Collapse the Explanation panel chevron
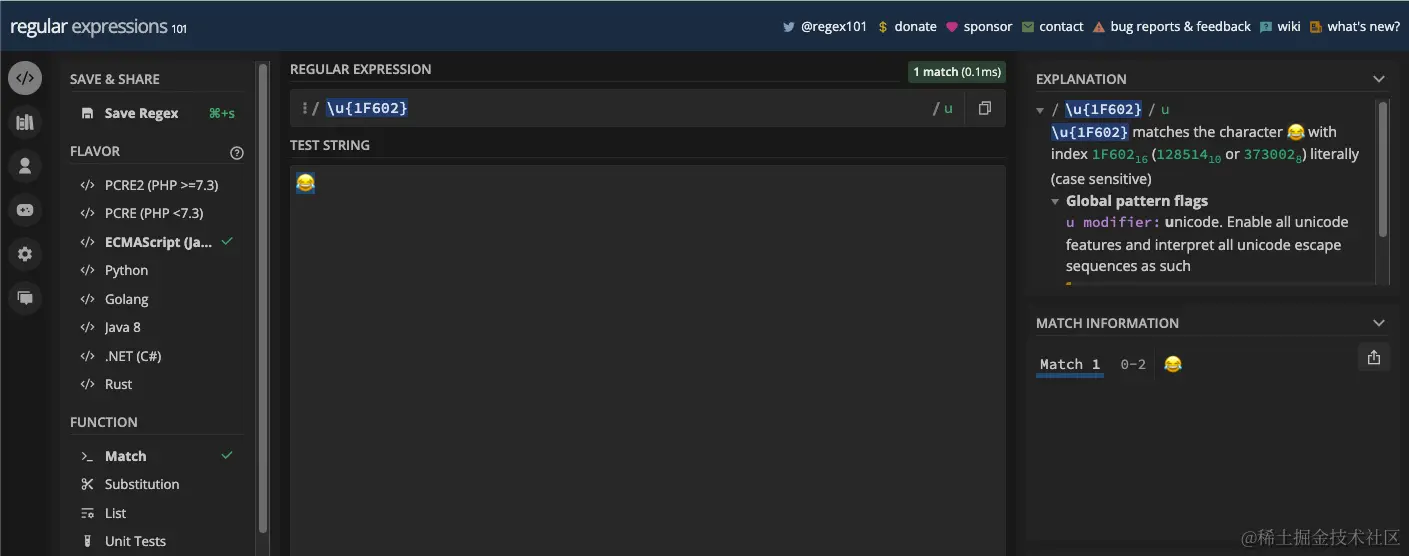 pyautogui.click(x=1379, y=79)
